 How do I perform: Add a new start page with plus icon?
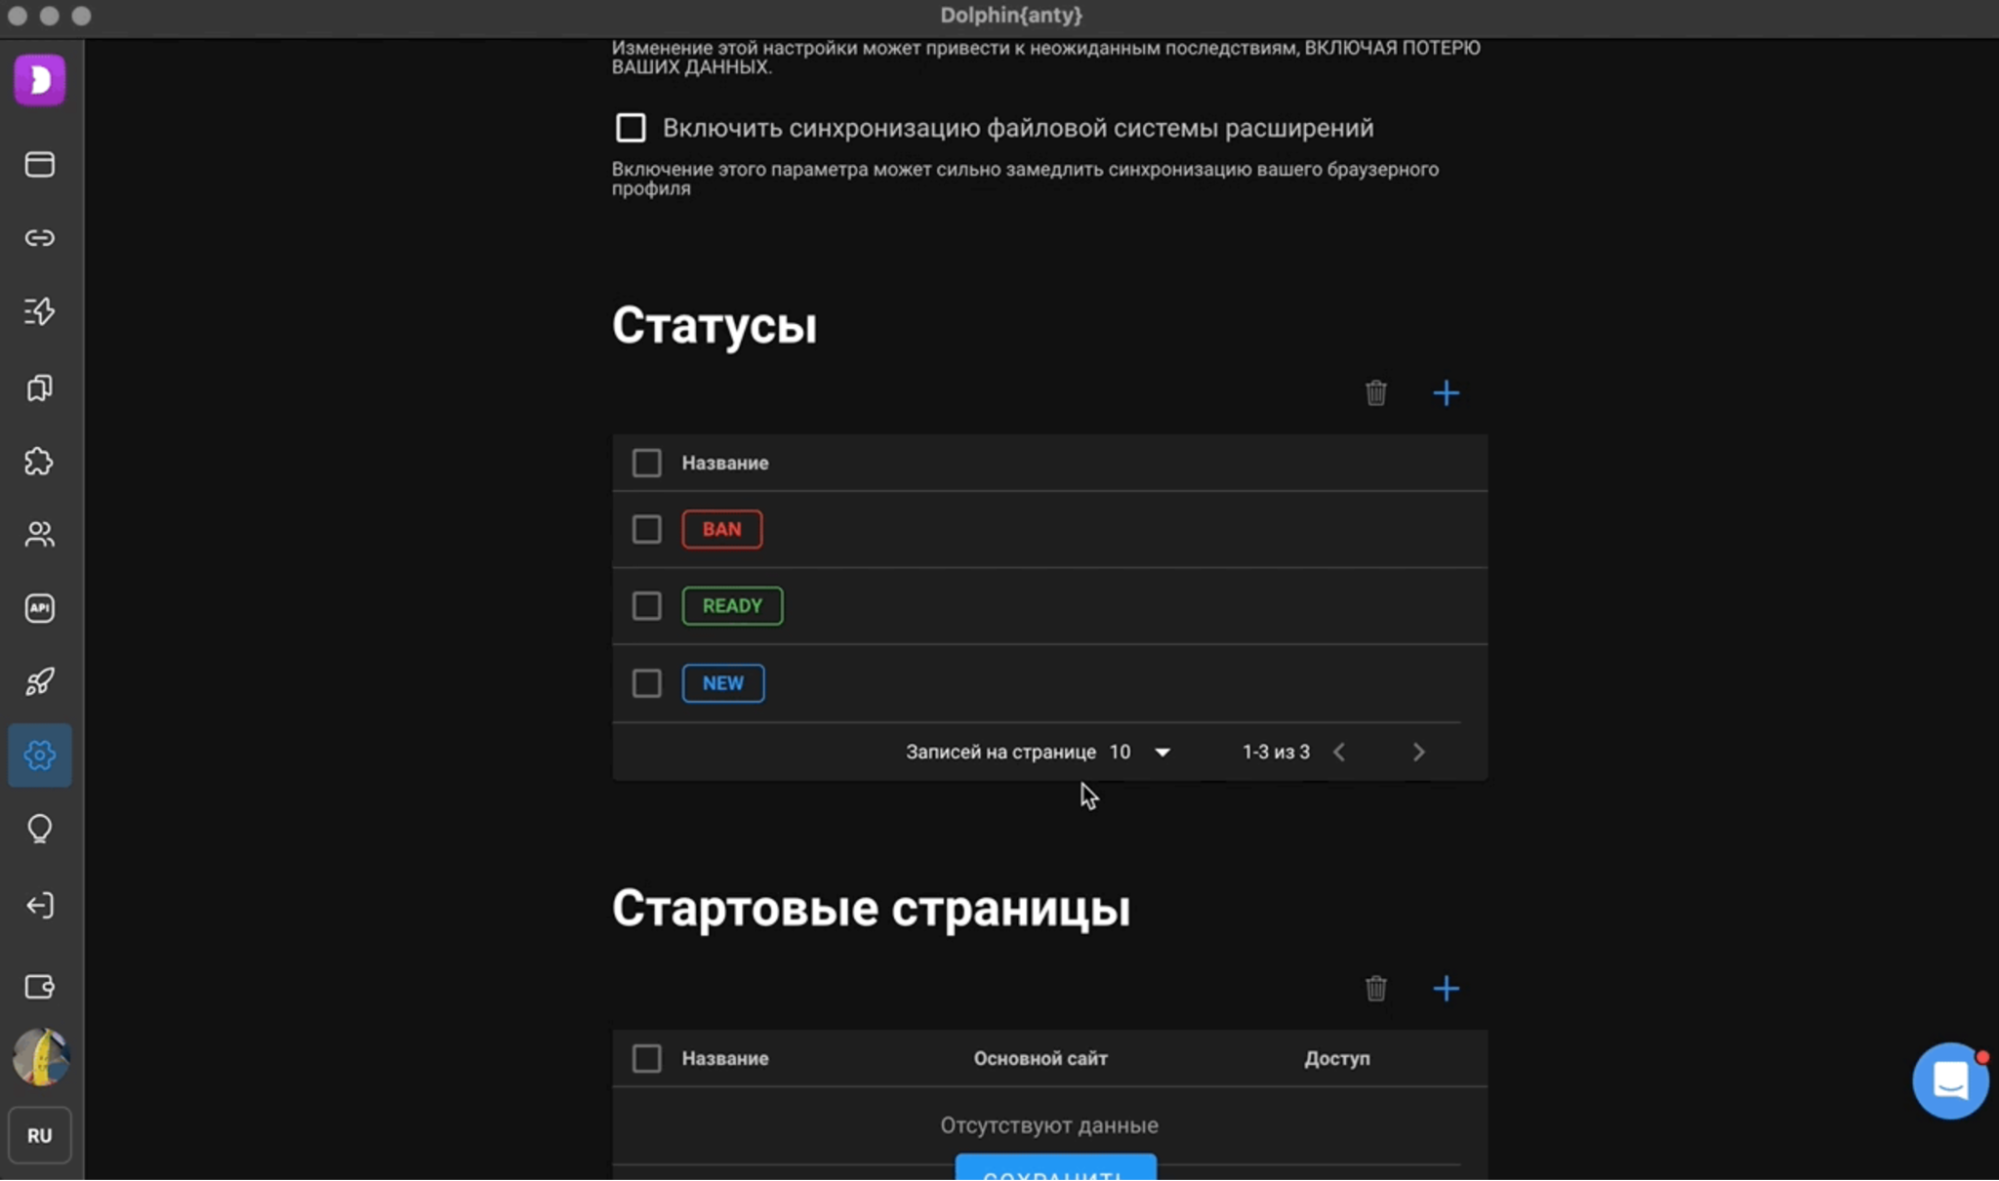point(1446,989)
